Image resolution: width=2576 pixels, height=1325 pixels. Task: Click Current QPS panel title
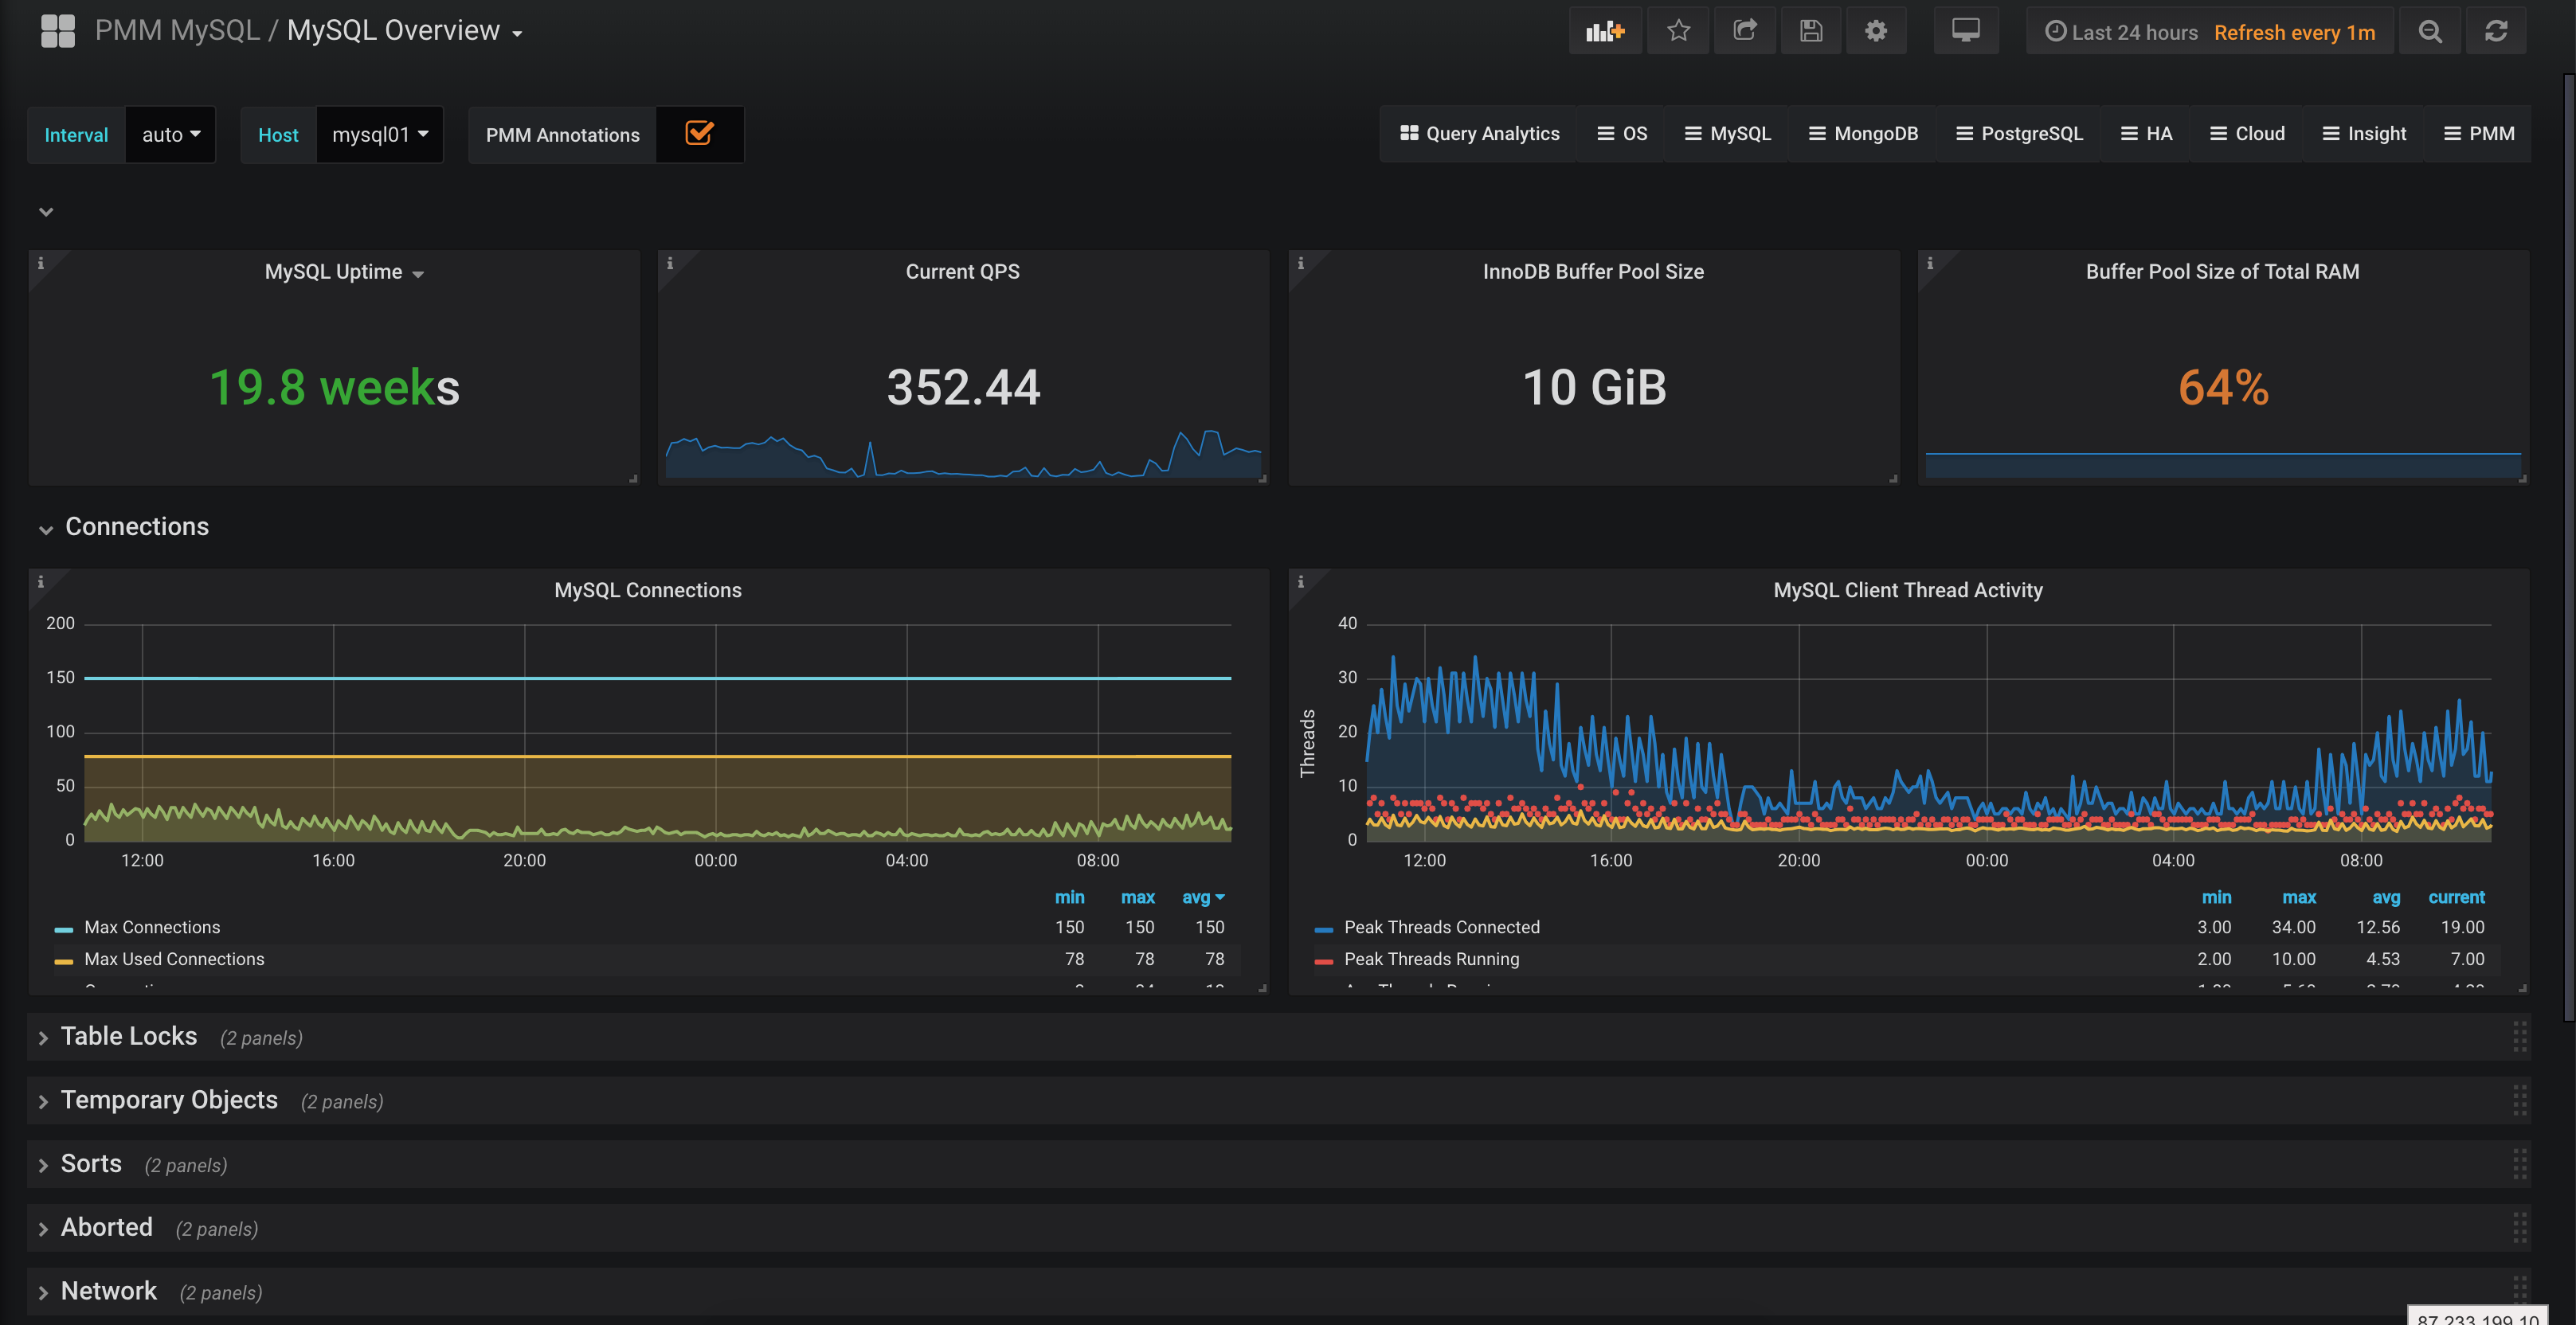pos(962,272)
